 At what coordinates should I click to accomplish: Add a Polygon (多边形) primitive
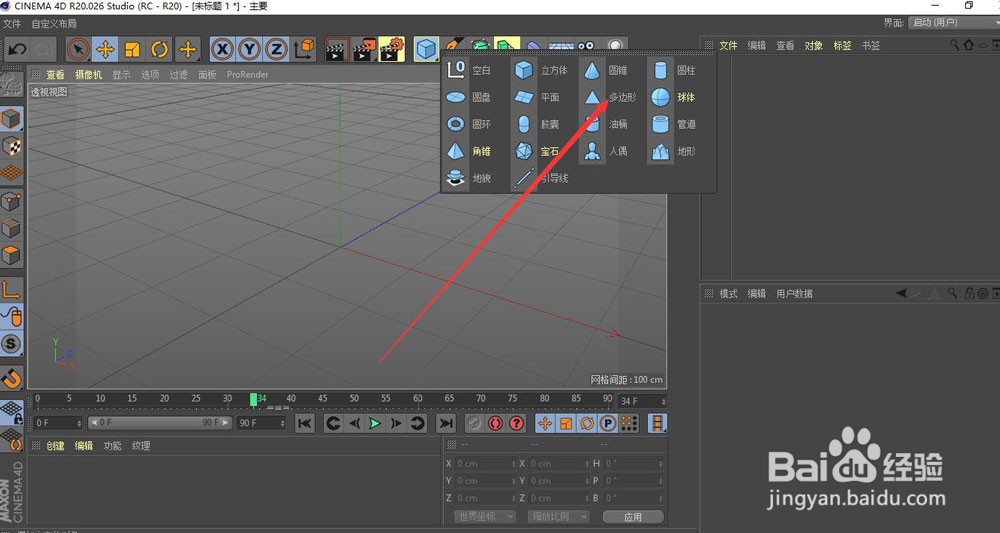609,98
